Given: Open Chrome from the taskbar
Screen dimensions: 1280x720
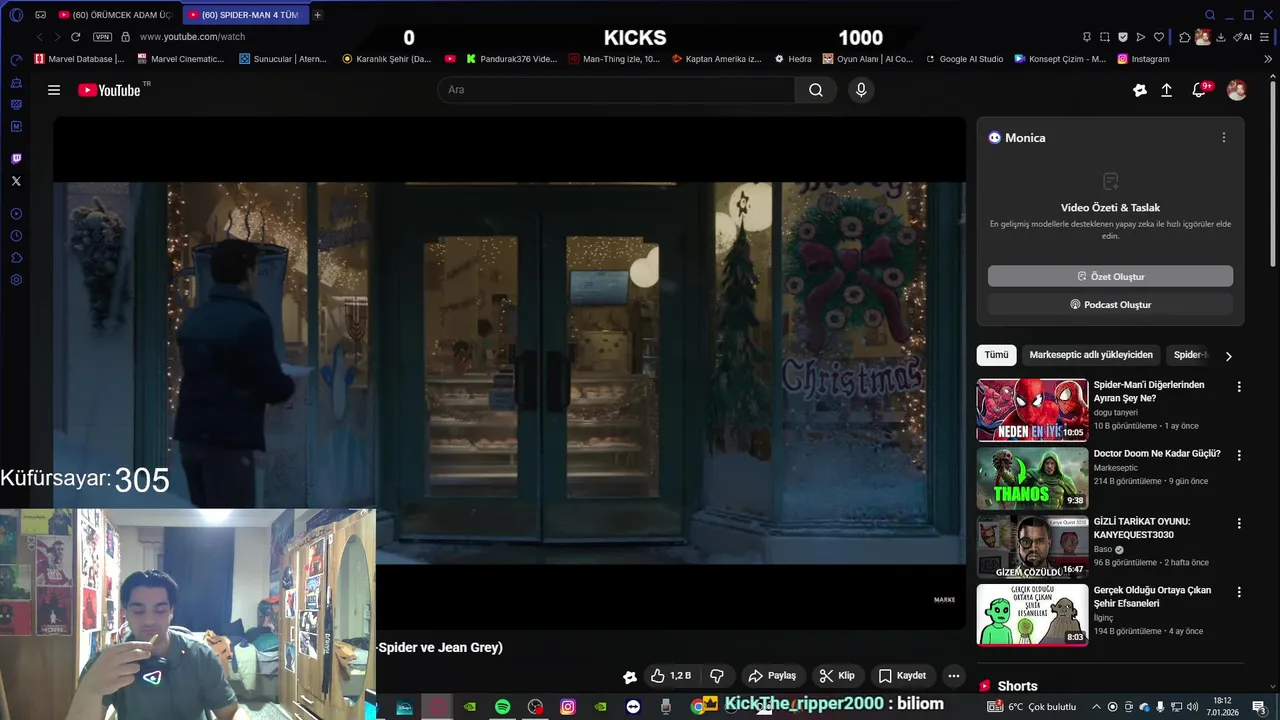Looking at the screenshot, I should [x=699, y=707].
